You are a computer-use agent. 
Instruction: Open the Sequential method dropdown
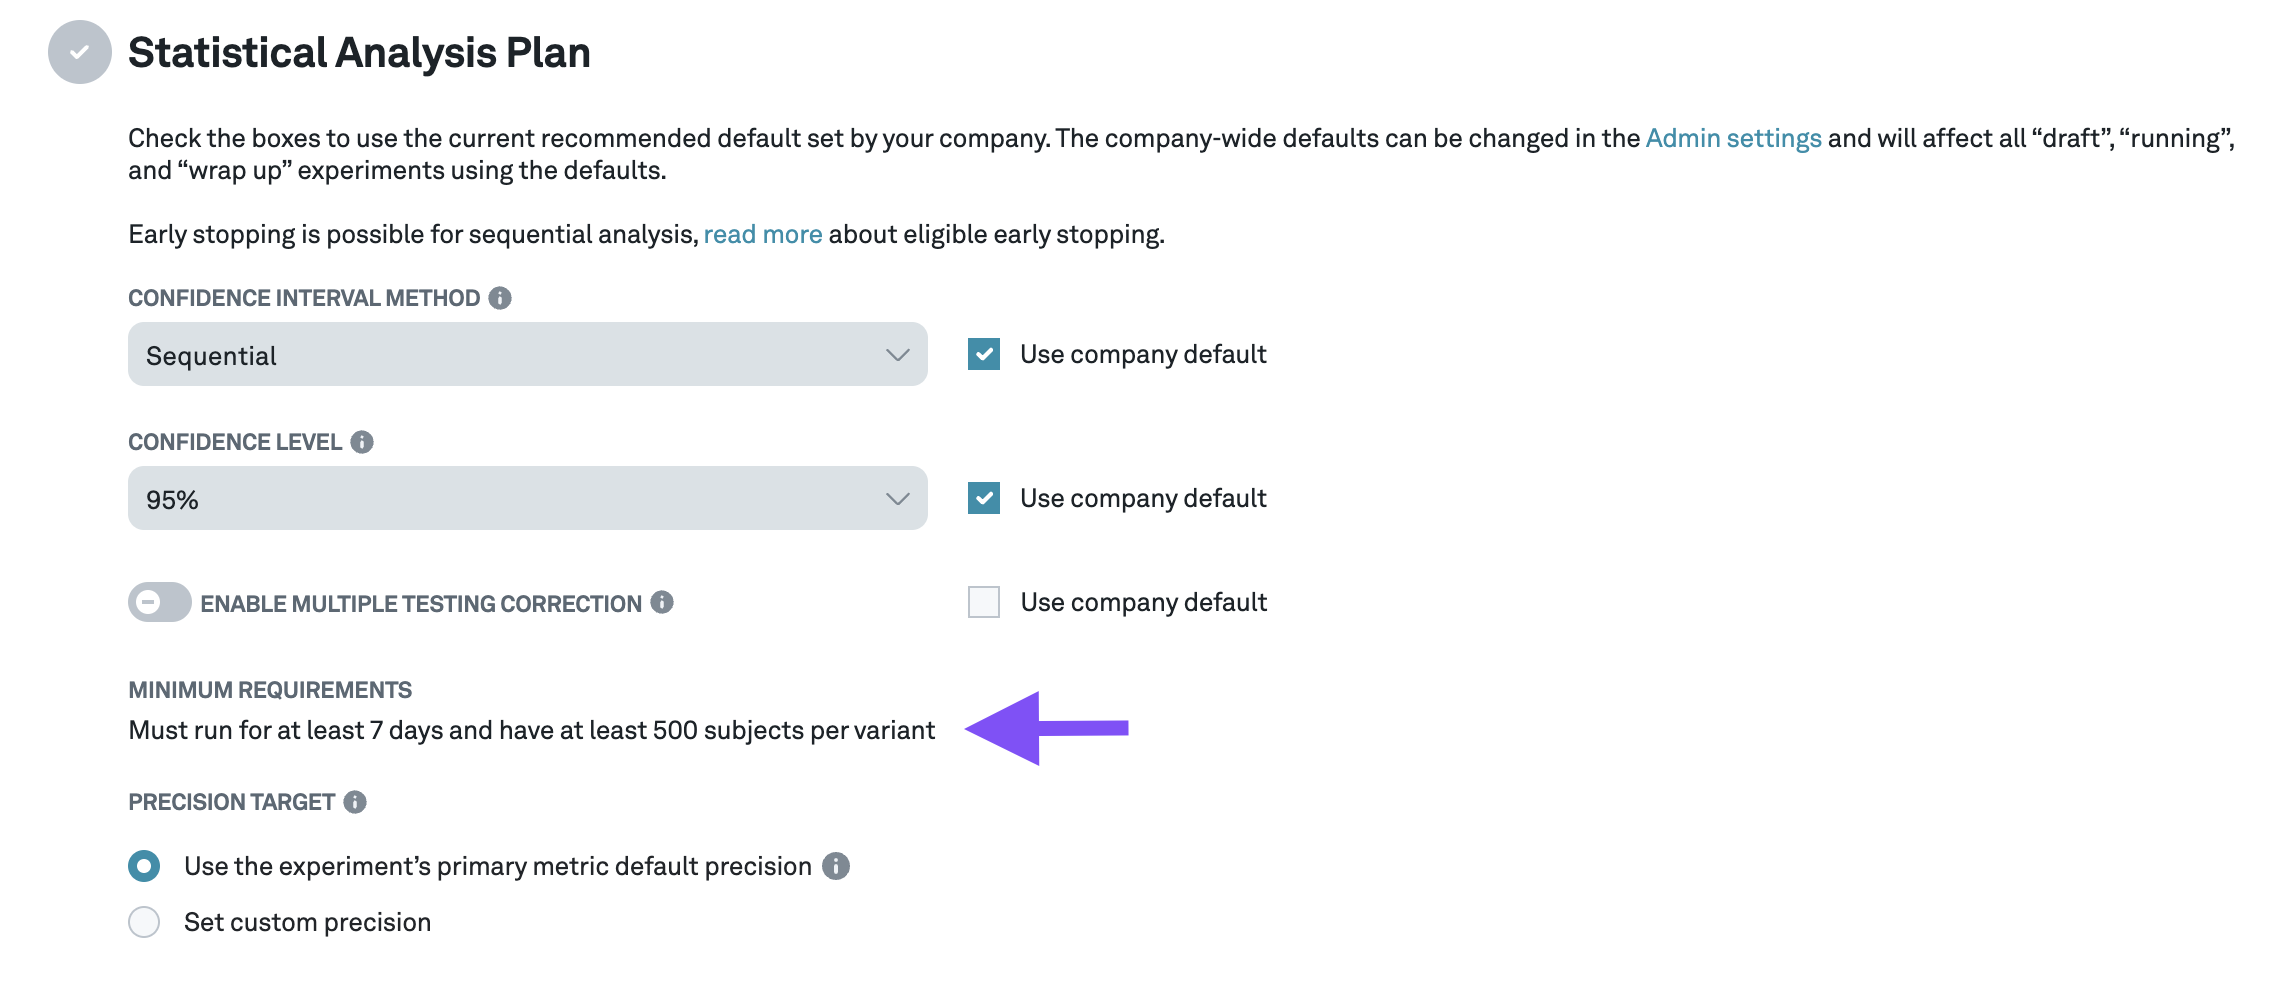tap(528, 354)
